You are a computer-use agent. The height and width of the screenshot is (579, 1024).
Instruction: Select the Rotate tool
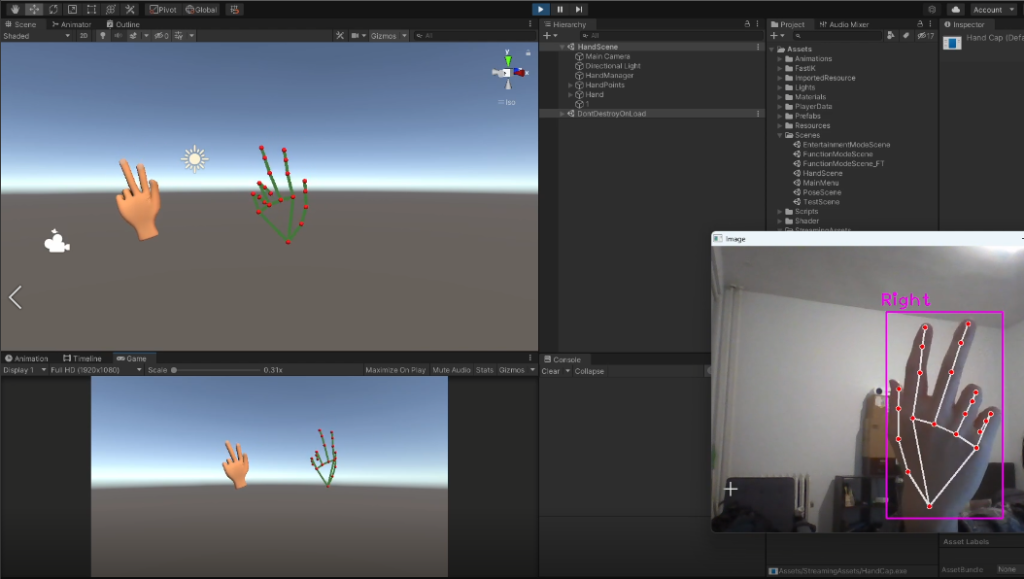[53, 9]
